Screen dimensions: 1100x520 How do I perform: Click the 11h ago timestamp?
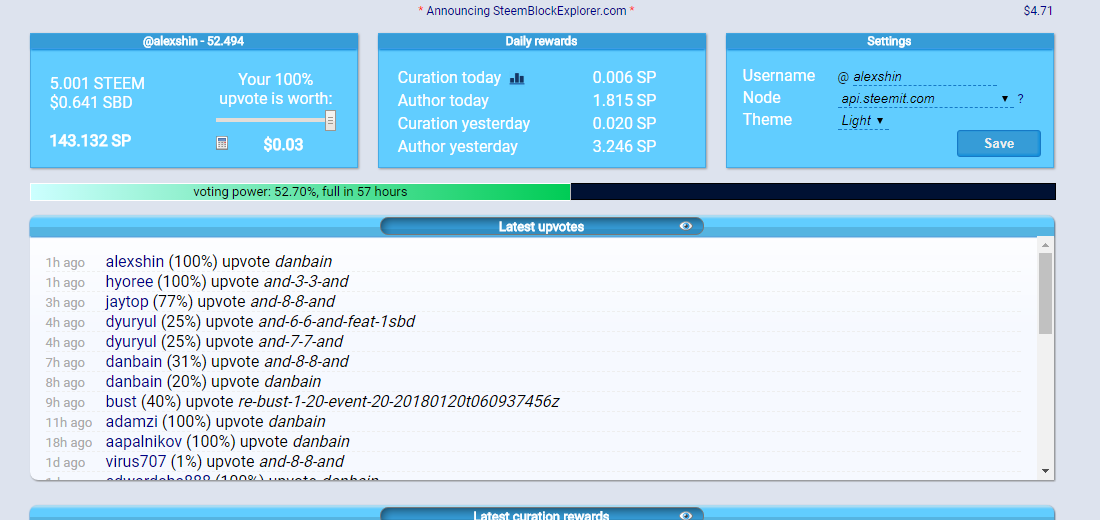pyautogui.click(x=69, y=422)
